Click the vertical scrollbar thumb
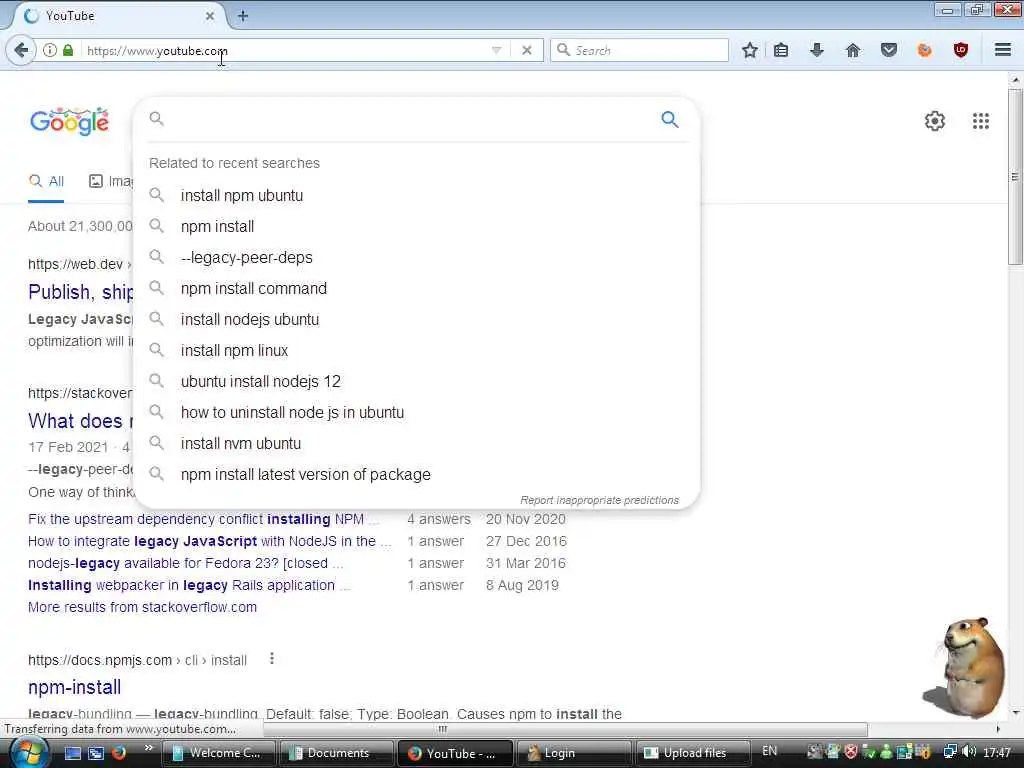 pos(1015,176)
